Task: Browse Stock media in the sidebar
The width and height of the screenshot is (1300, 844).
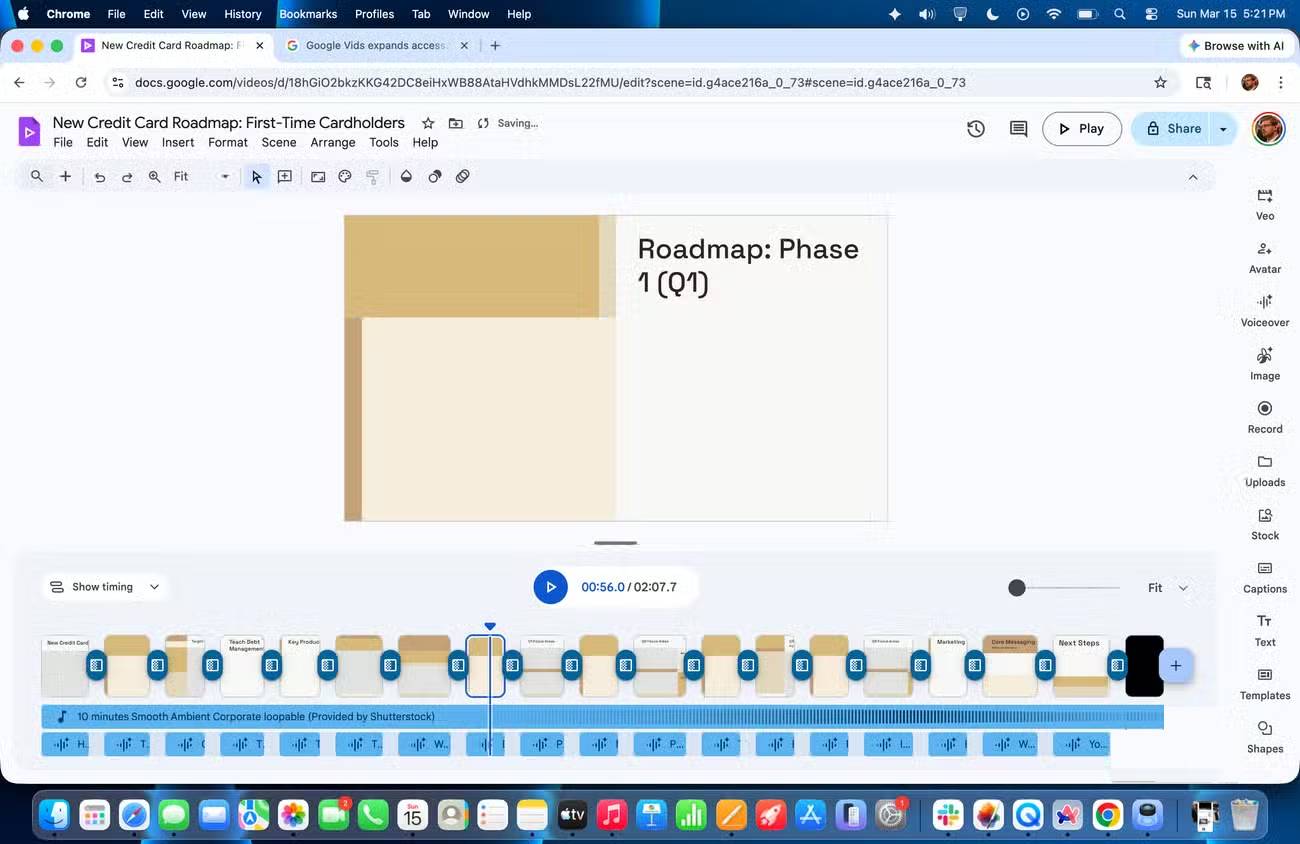Action: click(x=1264, y=523)
